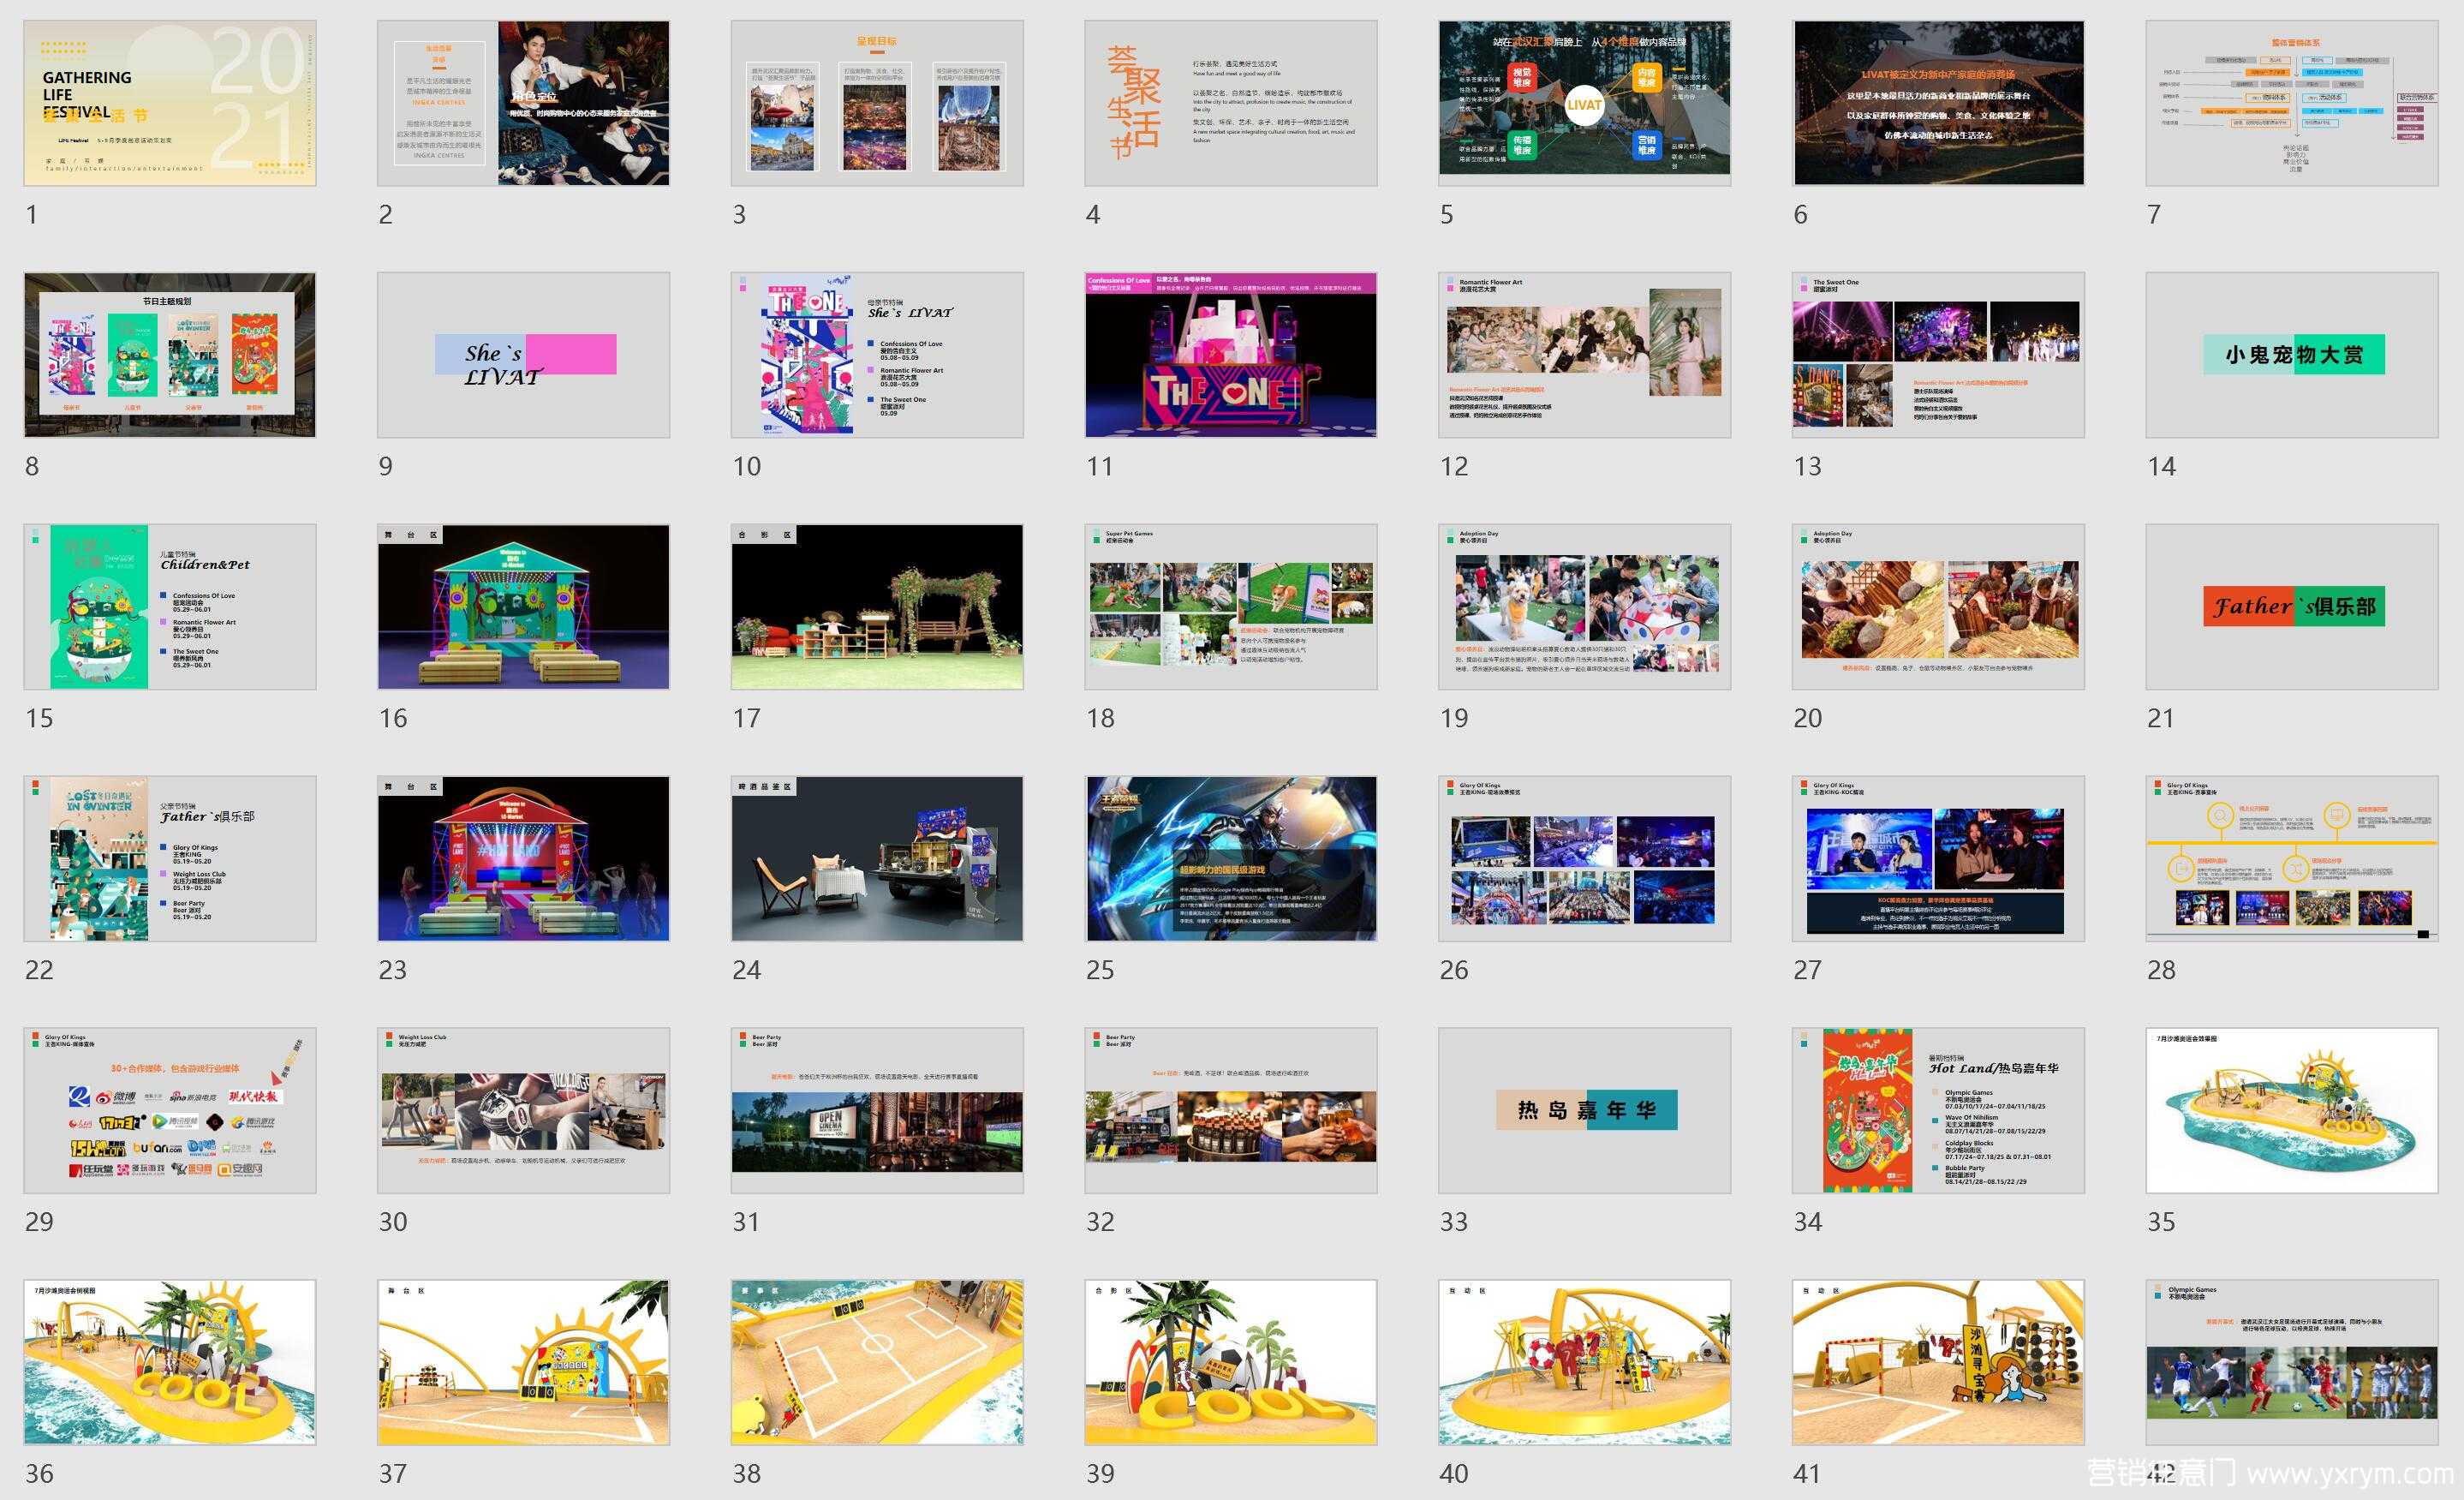Screen dimensions: 2464x1500
Task: Click slide number label 28
Action: point(2161,971)
